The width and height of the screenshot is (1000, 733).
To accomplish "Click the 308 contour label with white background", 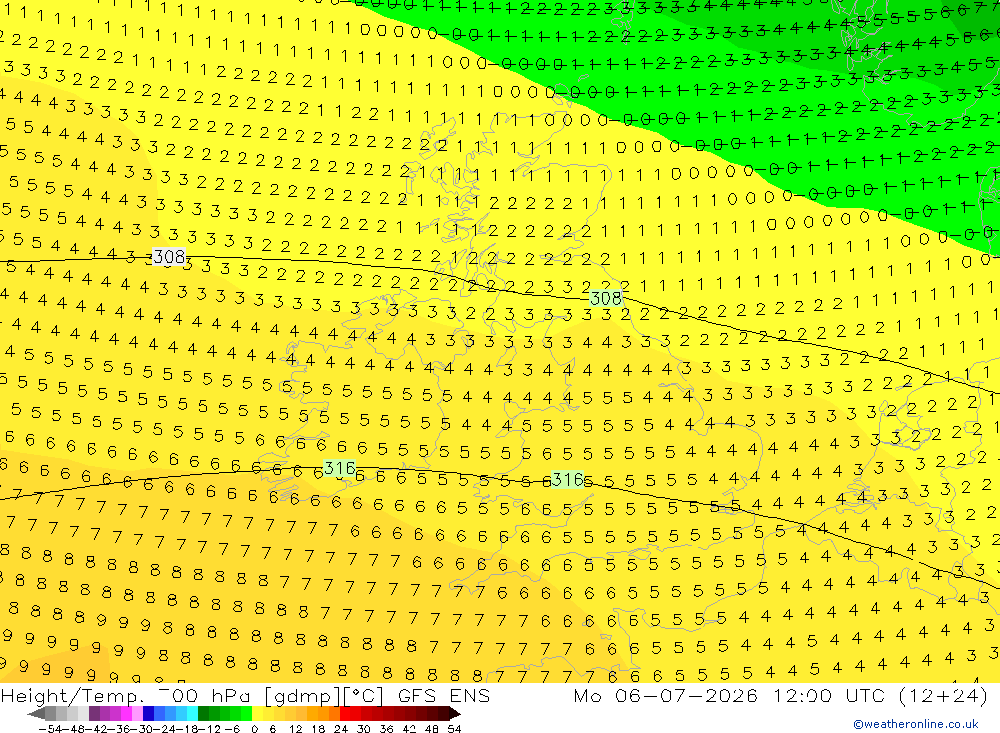I will click(169, 257).
